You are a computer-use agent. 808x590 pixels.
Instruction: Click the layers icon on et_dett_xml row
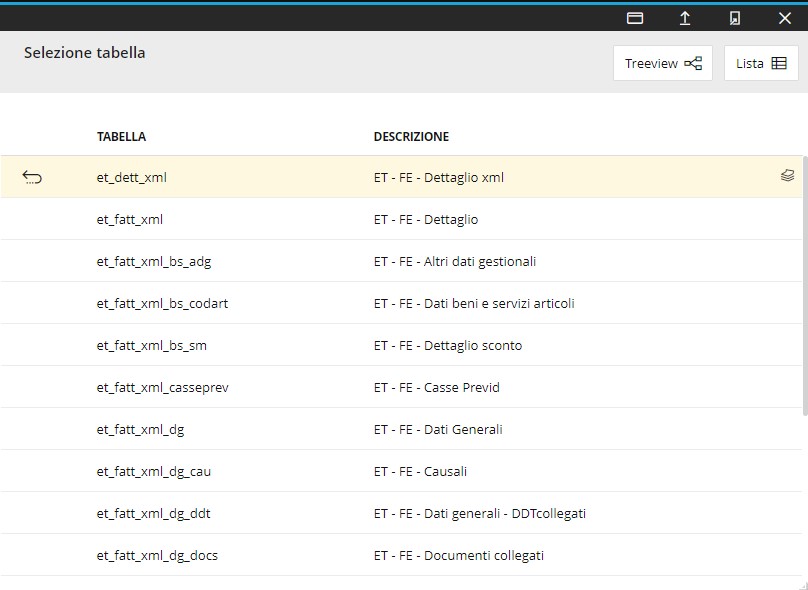point(787,176)
